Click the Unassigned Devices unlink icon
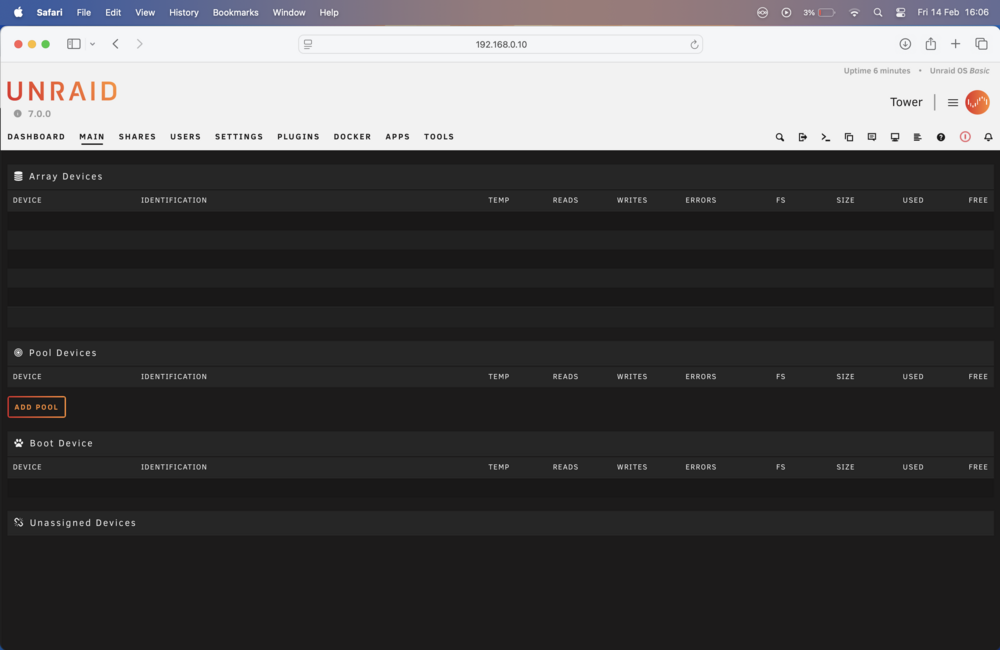1000x650 pixels. pyautogui.click(x=18, y=522)
